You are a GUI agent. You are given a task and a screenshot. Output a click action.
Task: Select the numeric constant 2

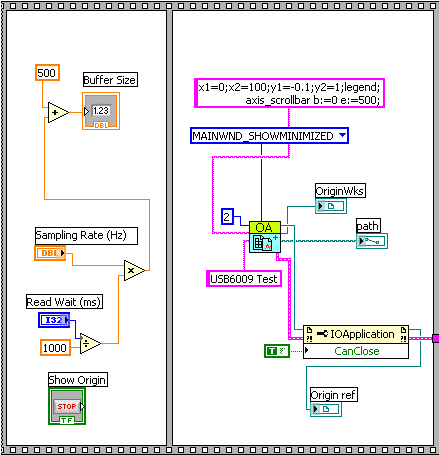pyautogui.click(x=227, y=217)
